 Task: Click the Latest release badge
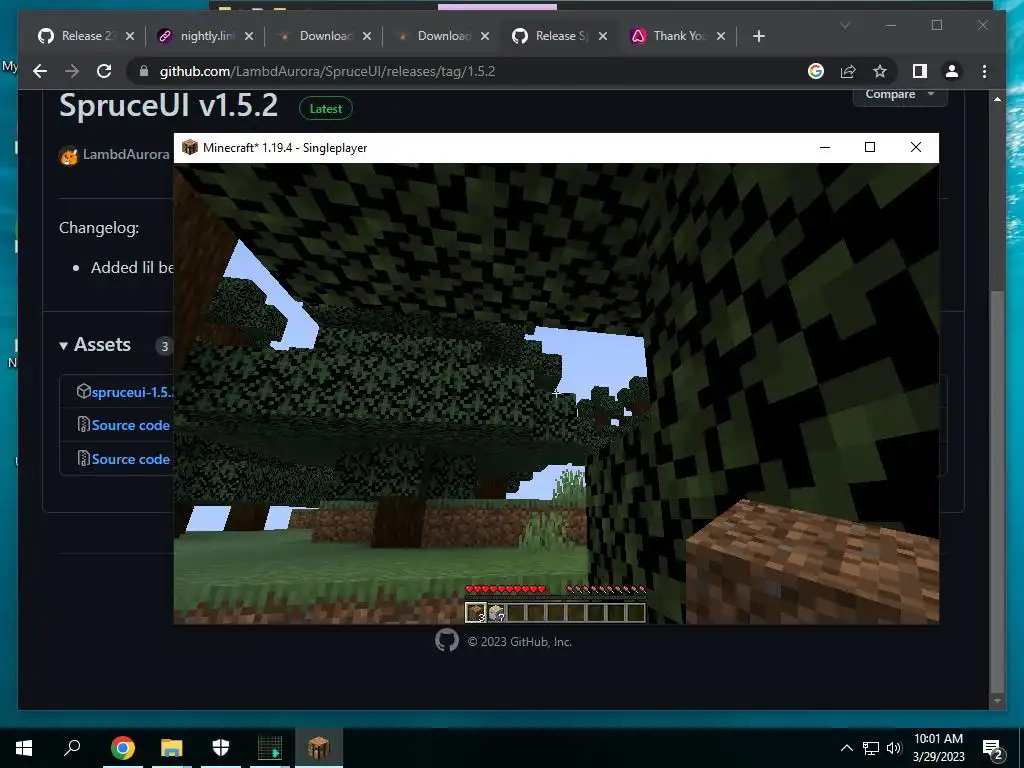(x=325, y=109)
